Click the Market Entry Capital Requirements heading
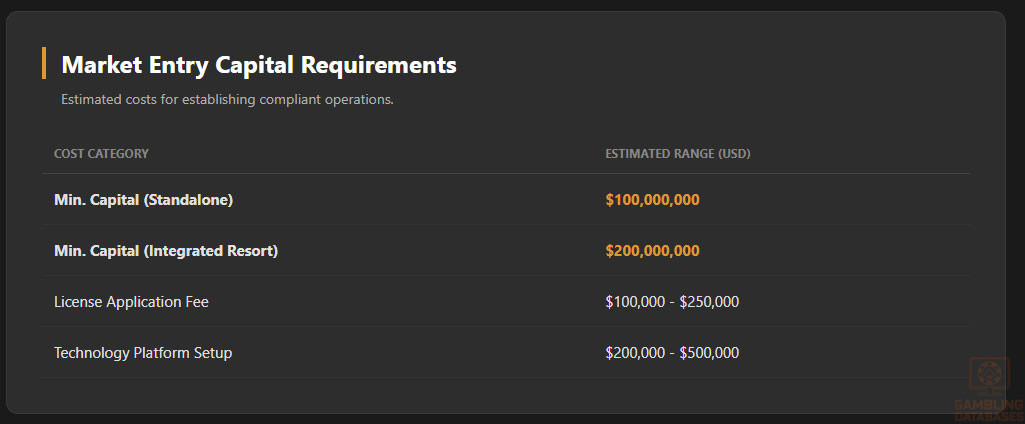This screenshot has width=1025, height=424. click(x=258, y=65)
